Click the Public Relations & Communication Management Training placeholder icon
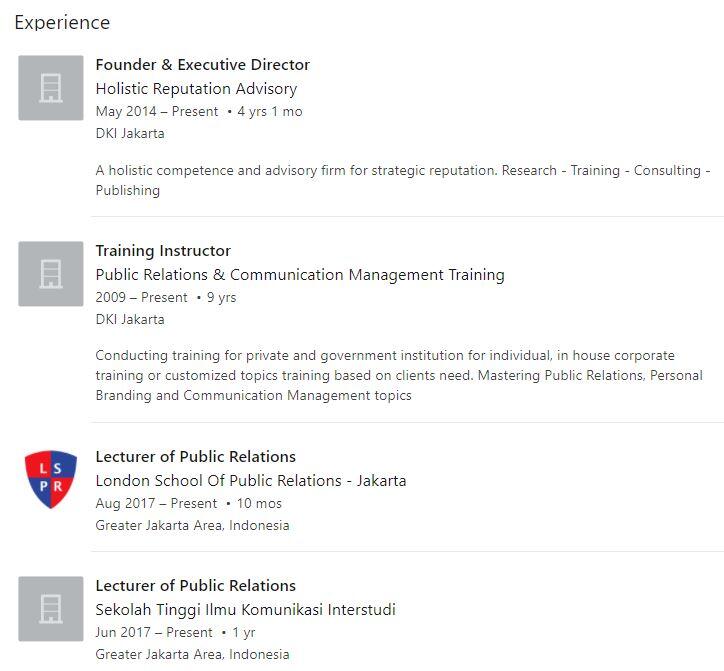The height and width of the screenshot is (671, 724). pyautogui.click(x=51, y=274)
